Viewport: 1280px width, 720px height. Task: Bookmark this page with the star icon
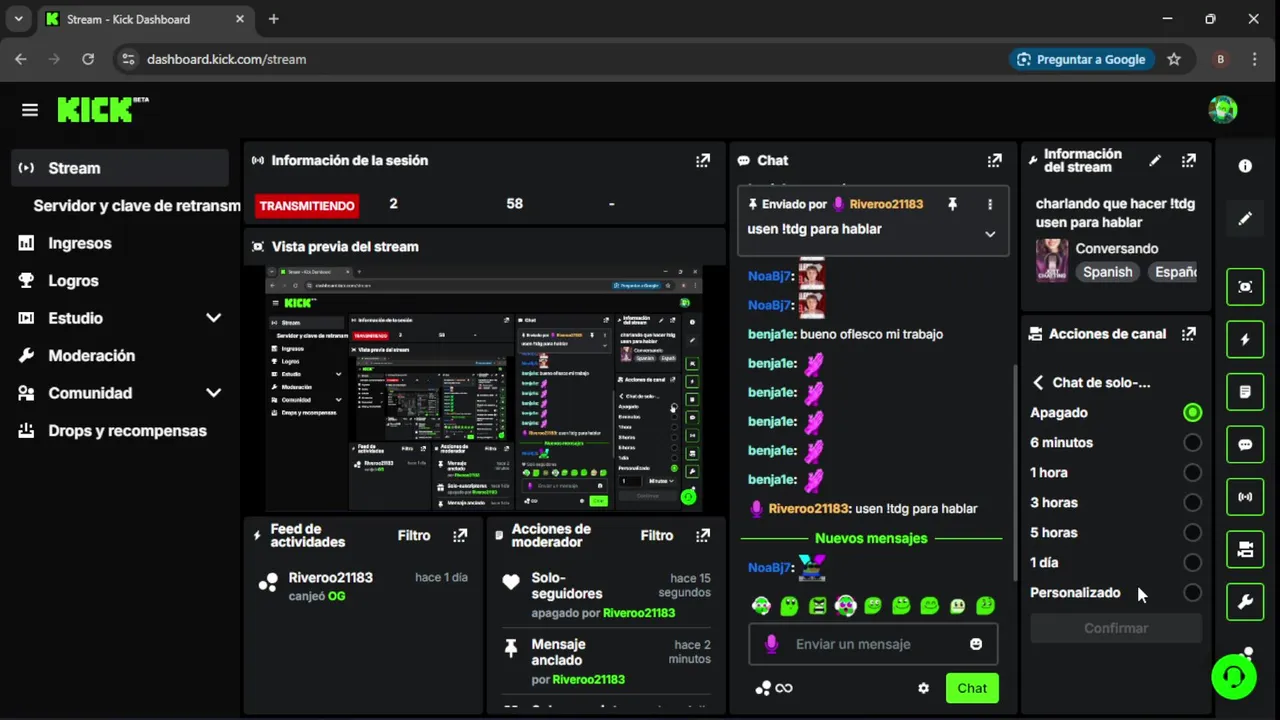click(1174, 59)
